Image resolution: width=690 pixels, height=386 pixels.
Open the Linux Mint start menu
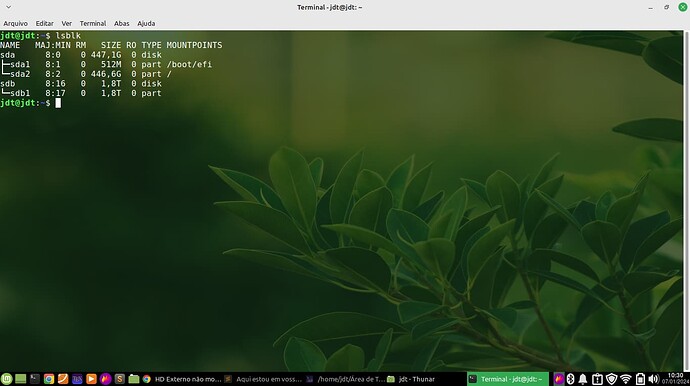(x=6, y=379)
